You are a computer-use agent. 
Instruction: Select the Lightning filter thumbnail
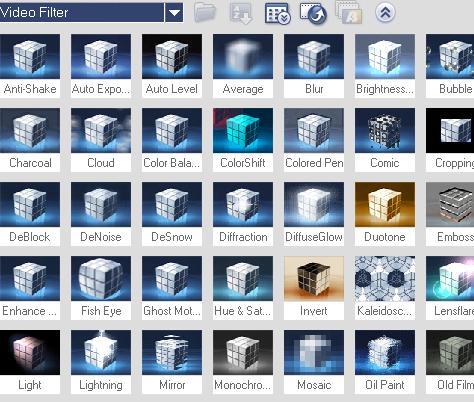tap(101, 352)
